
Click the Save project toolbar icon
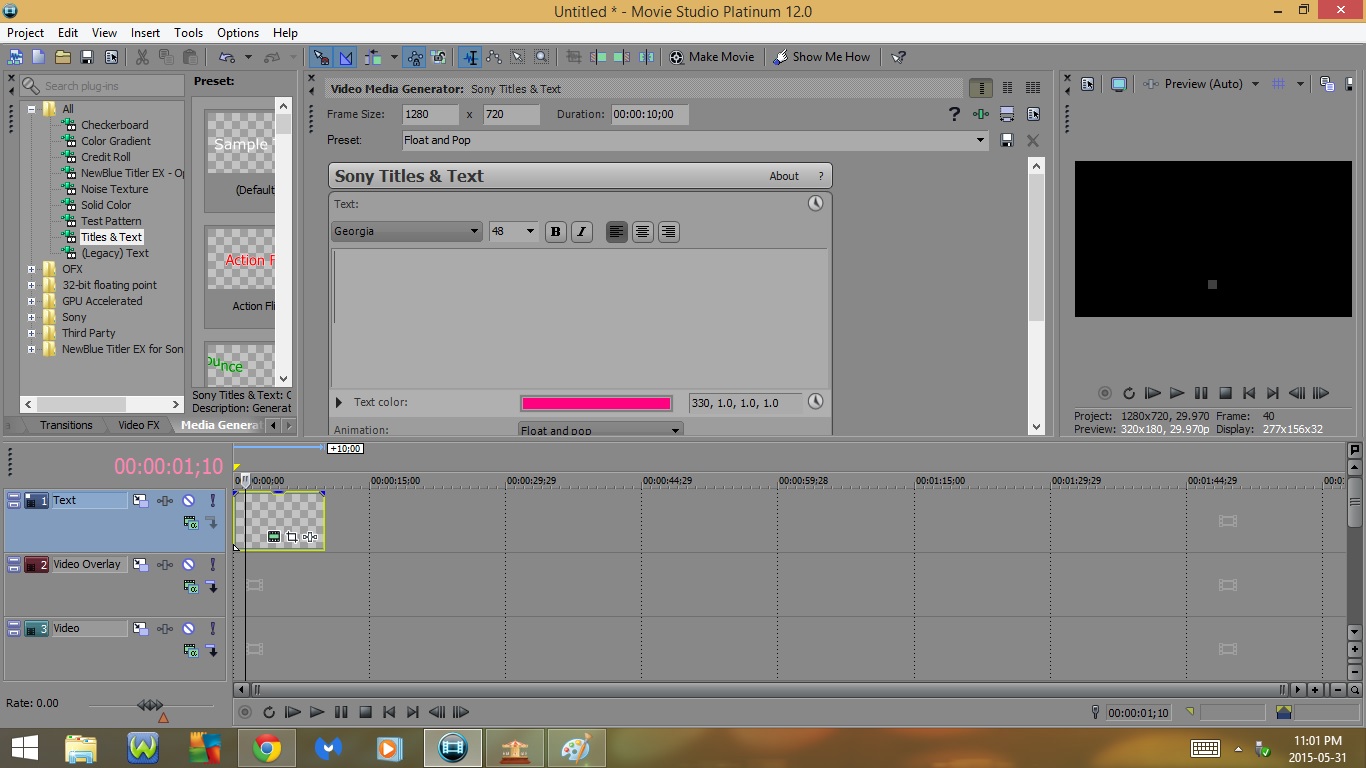87,57
